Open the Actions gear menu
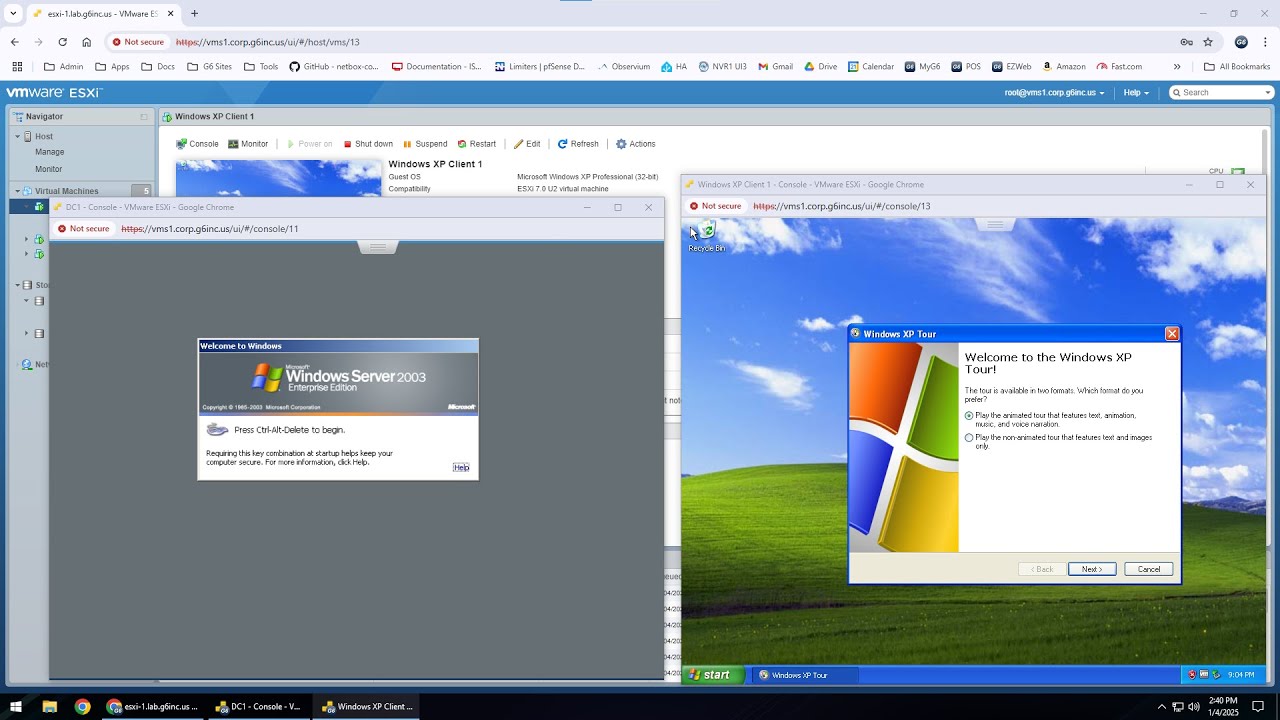The image size is (1280, 720). 636,144
